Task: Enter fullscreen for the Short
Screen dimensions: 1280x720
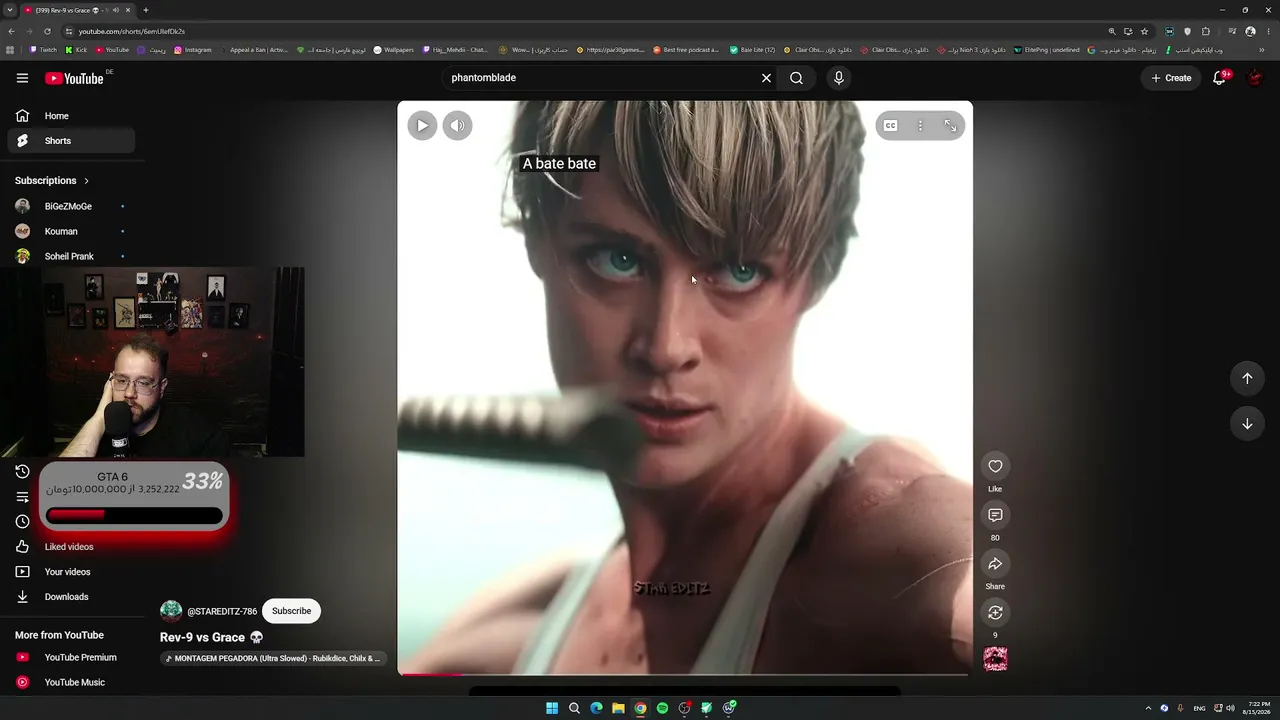Action: click(950, 125)
